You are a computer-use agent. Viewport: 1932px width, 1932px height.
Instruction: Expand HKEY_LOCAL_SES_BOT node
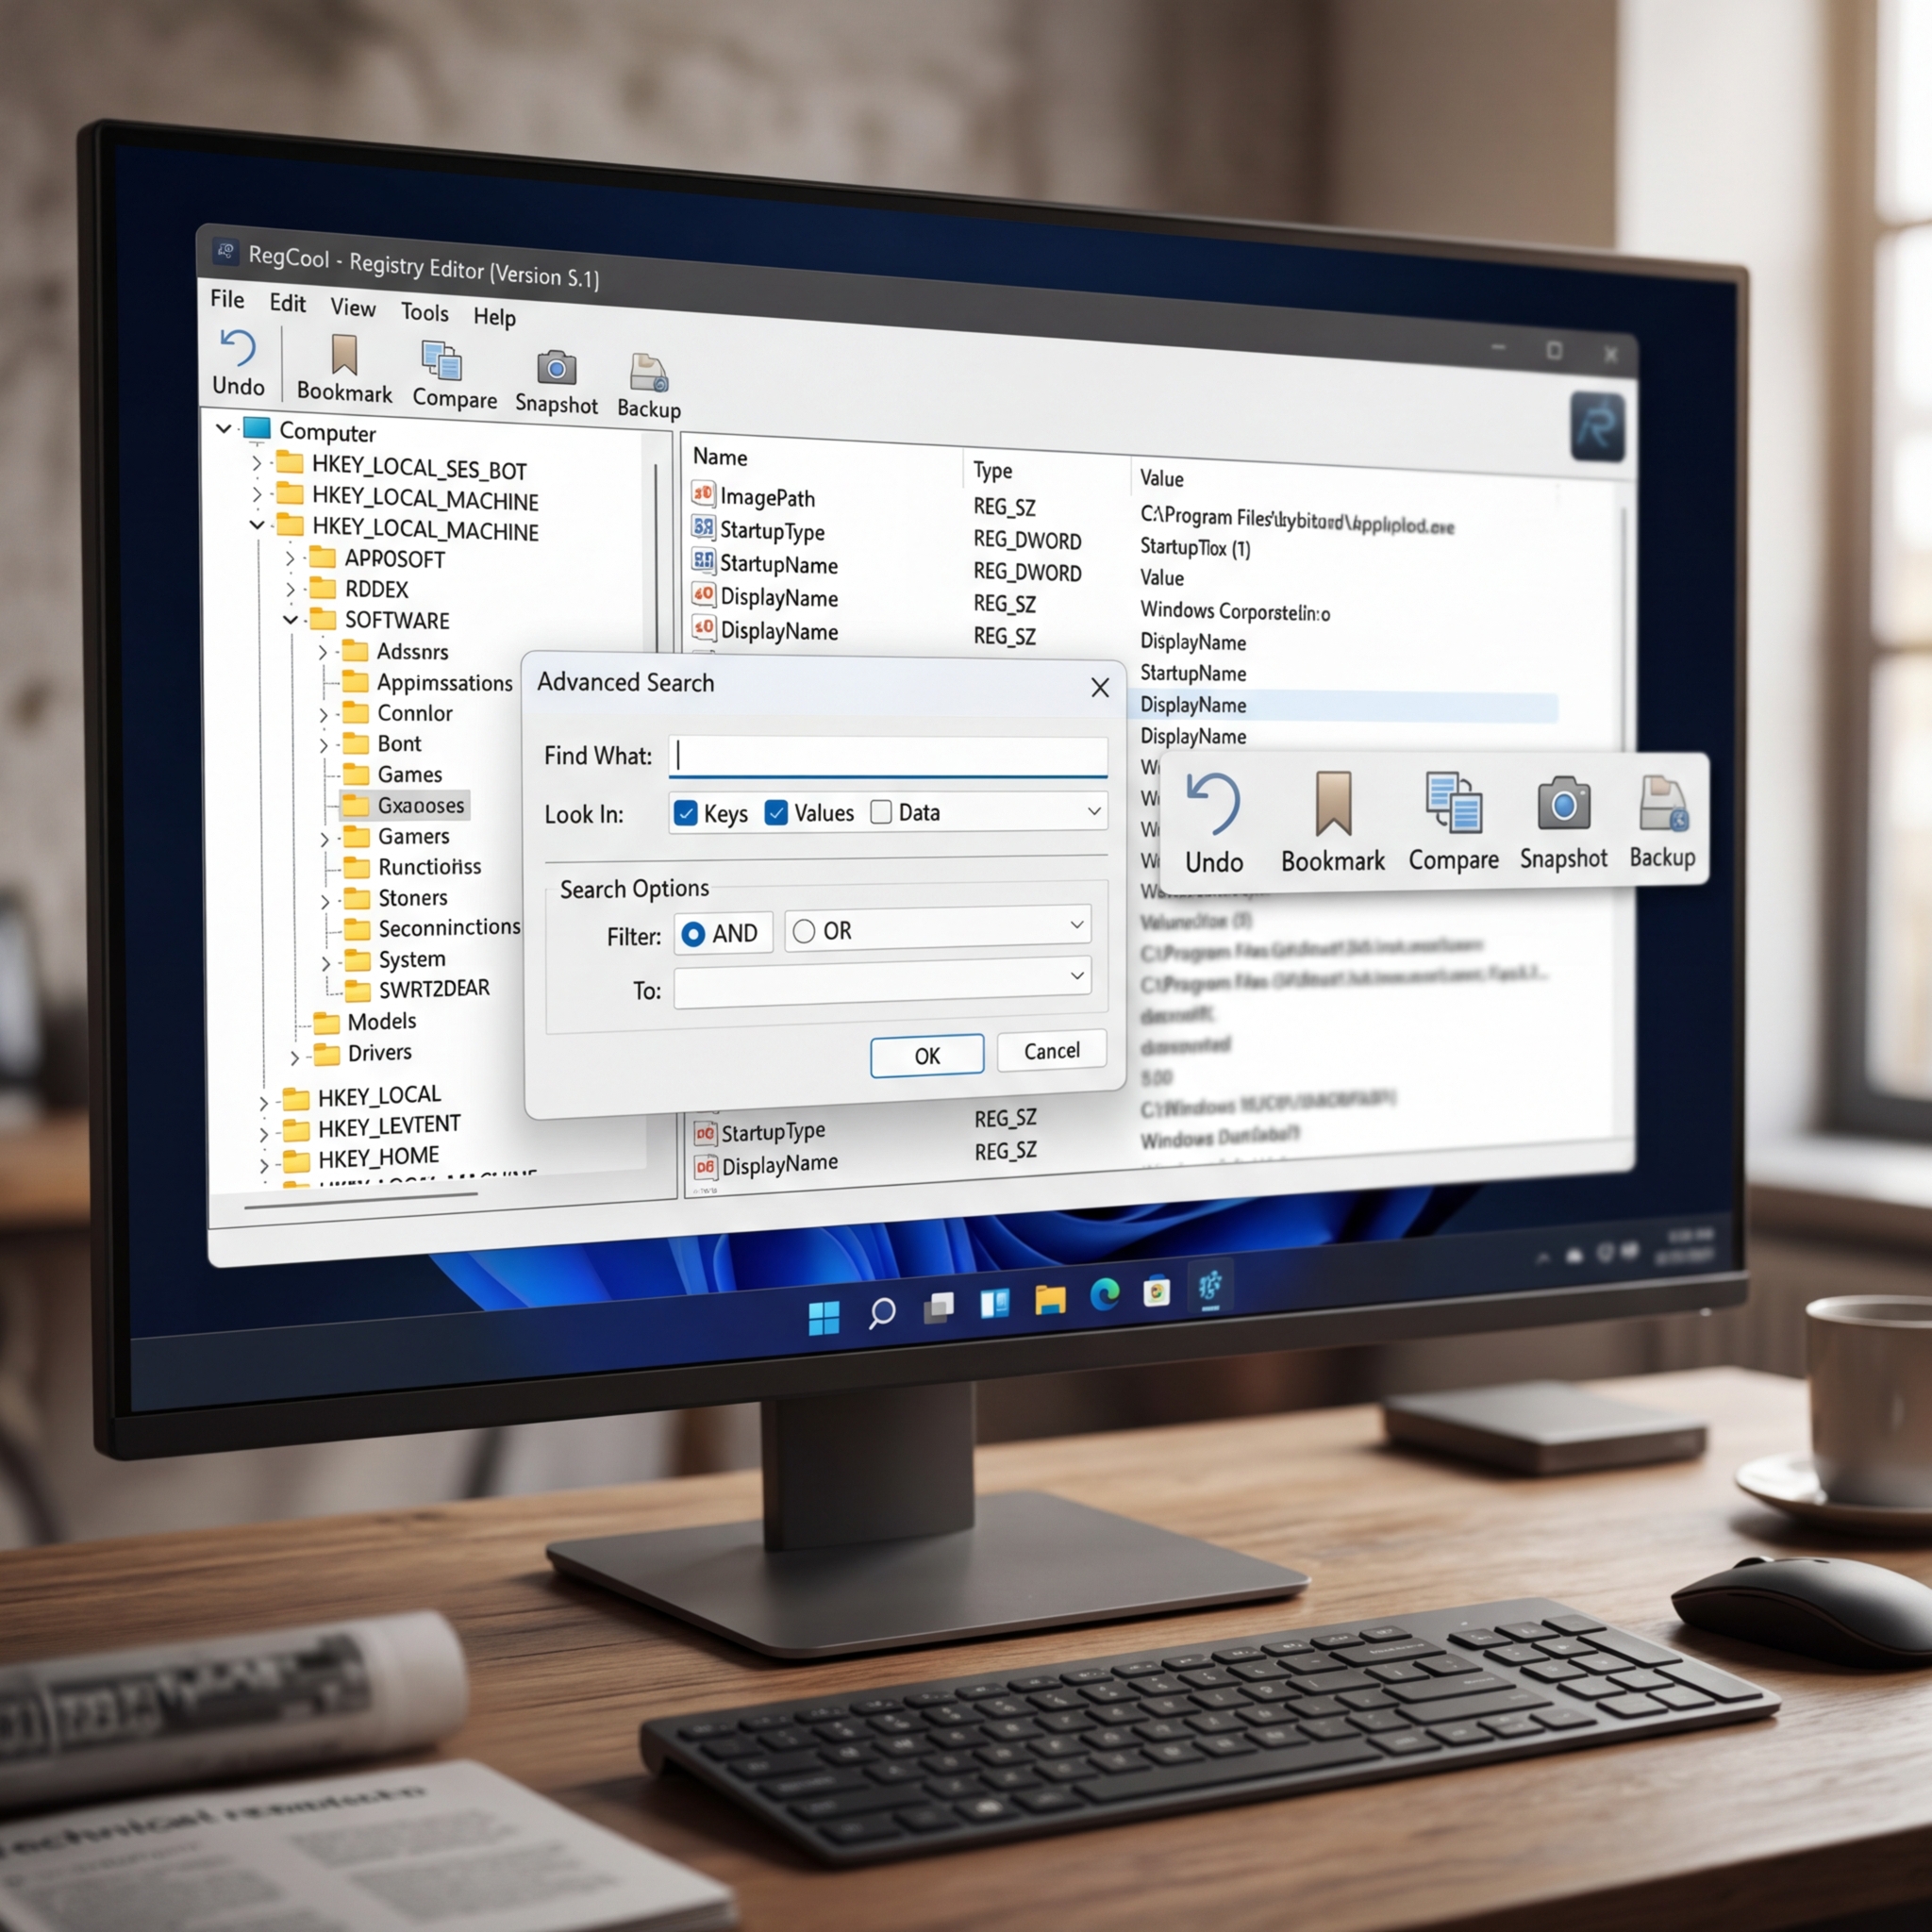pos(257,462)
